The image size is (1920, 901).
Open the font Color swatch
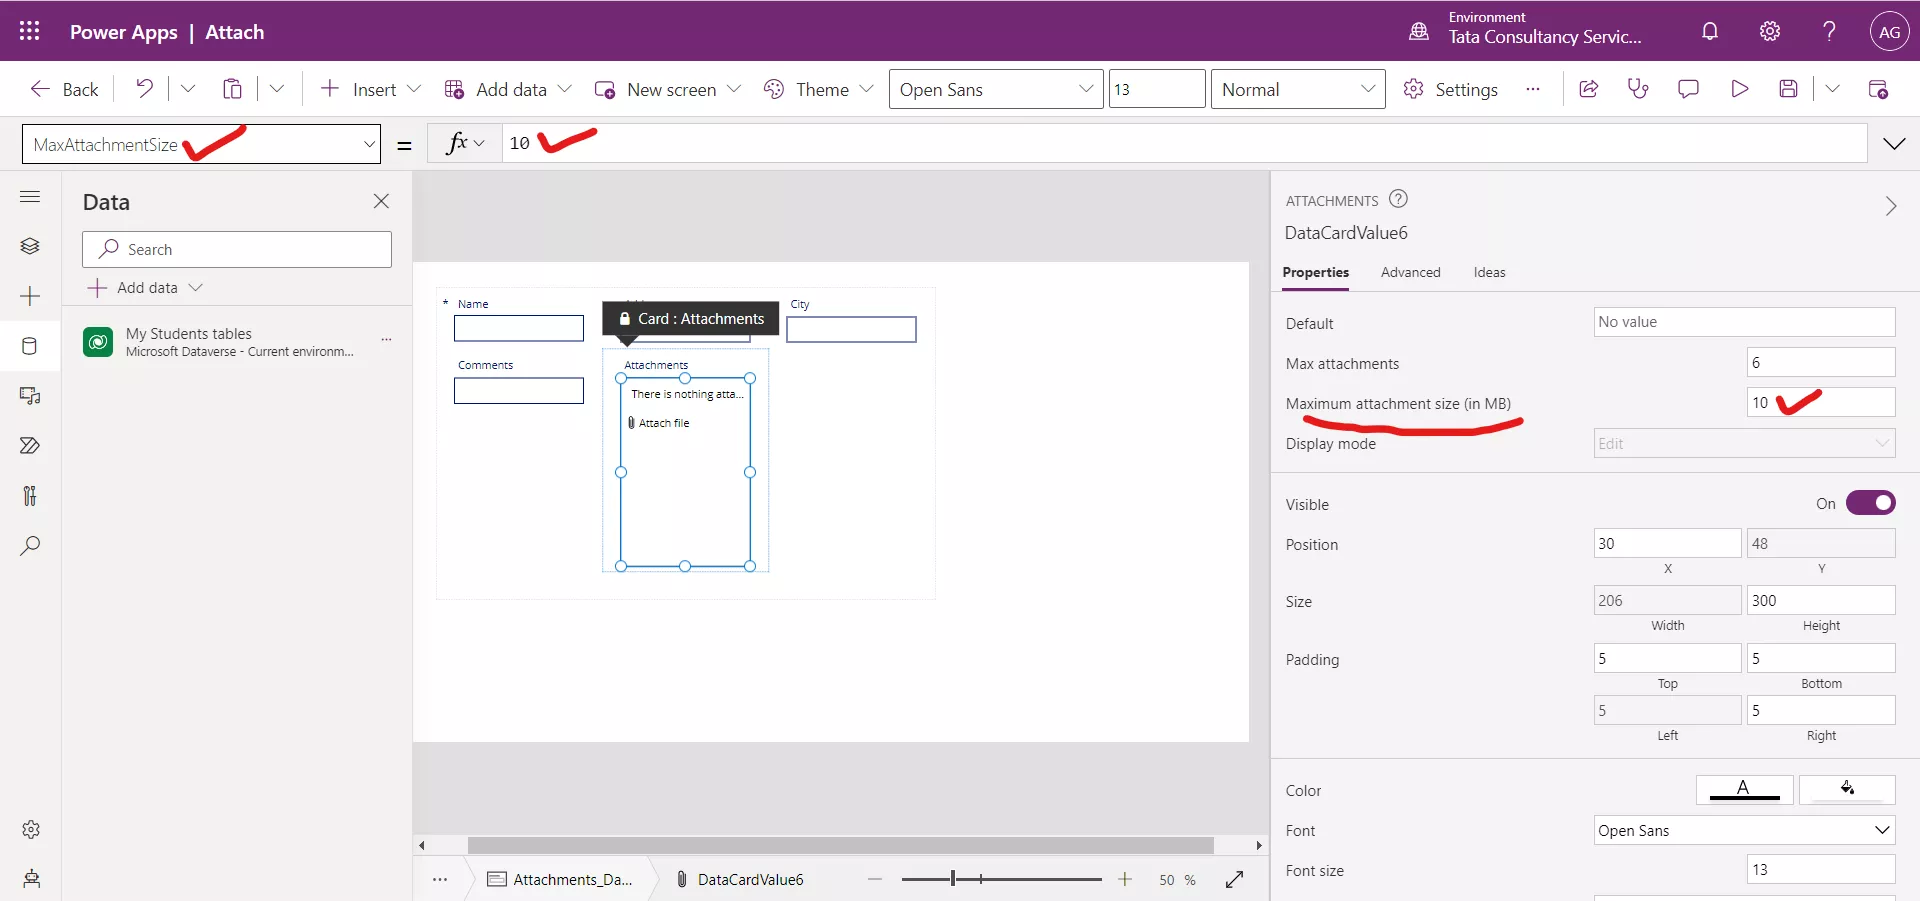tap(1743, 789)
